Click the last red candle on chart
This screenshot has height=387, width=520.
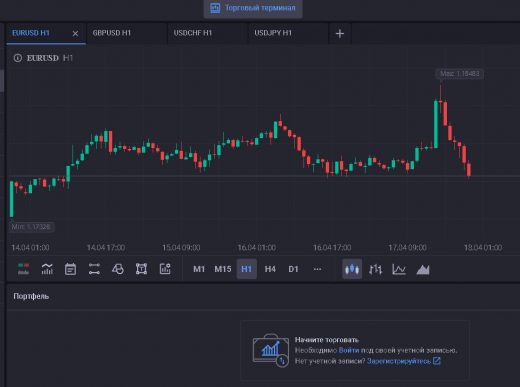[469, 169]
